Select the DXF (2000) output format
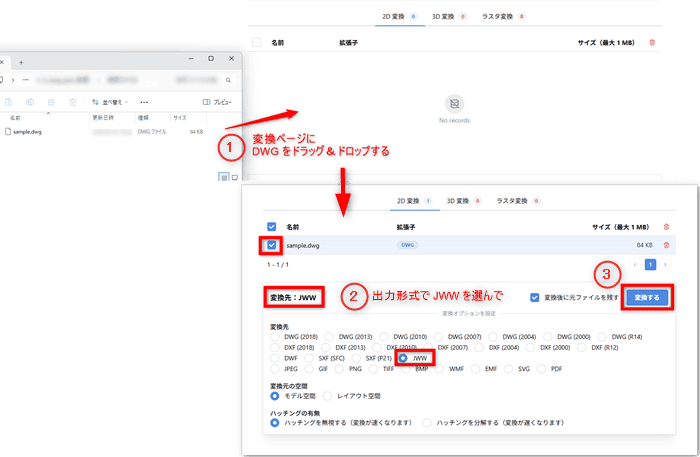 pyautogui.click(x=530, y=347)
